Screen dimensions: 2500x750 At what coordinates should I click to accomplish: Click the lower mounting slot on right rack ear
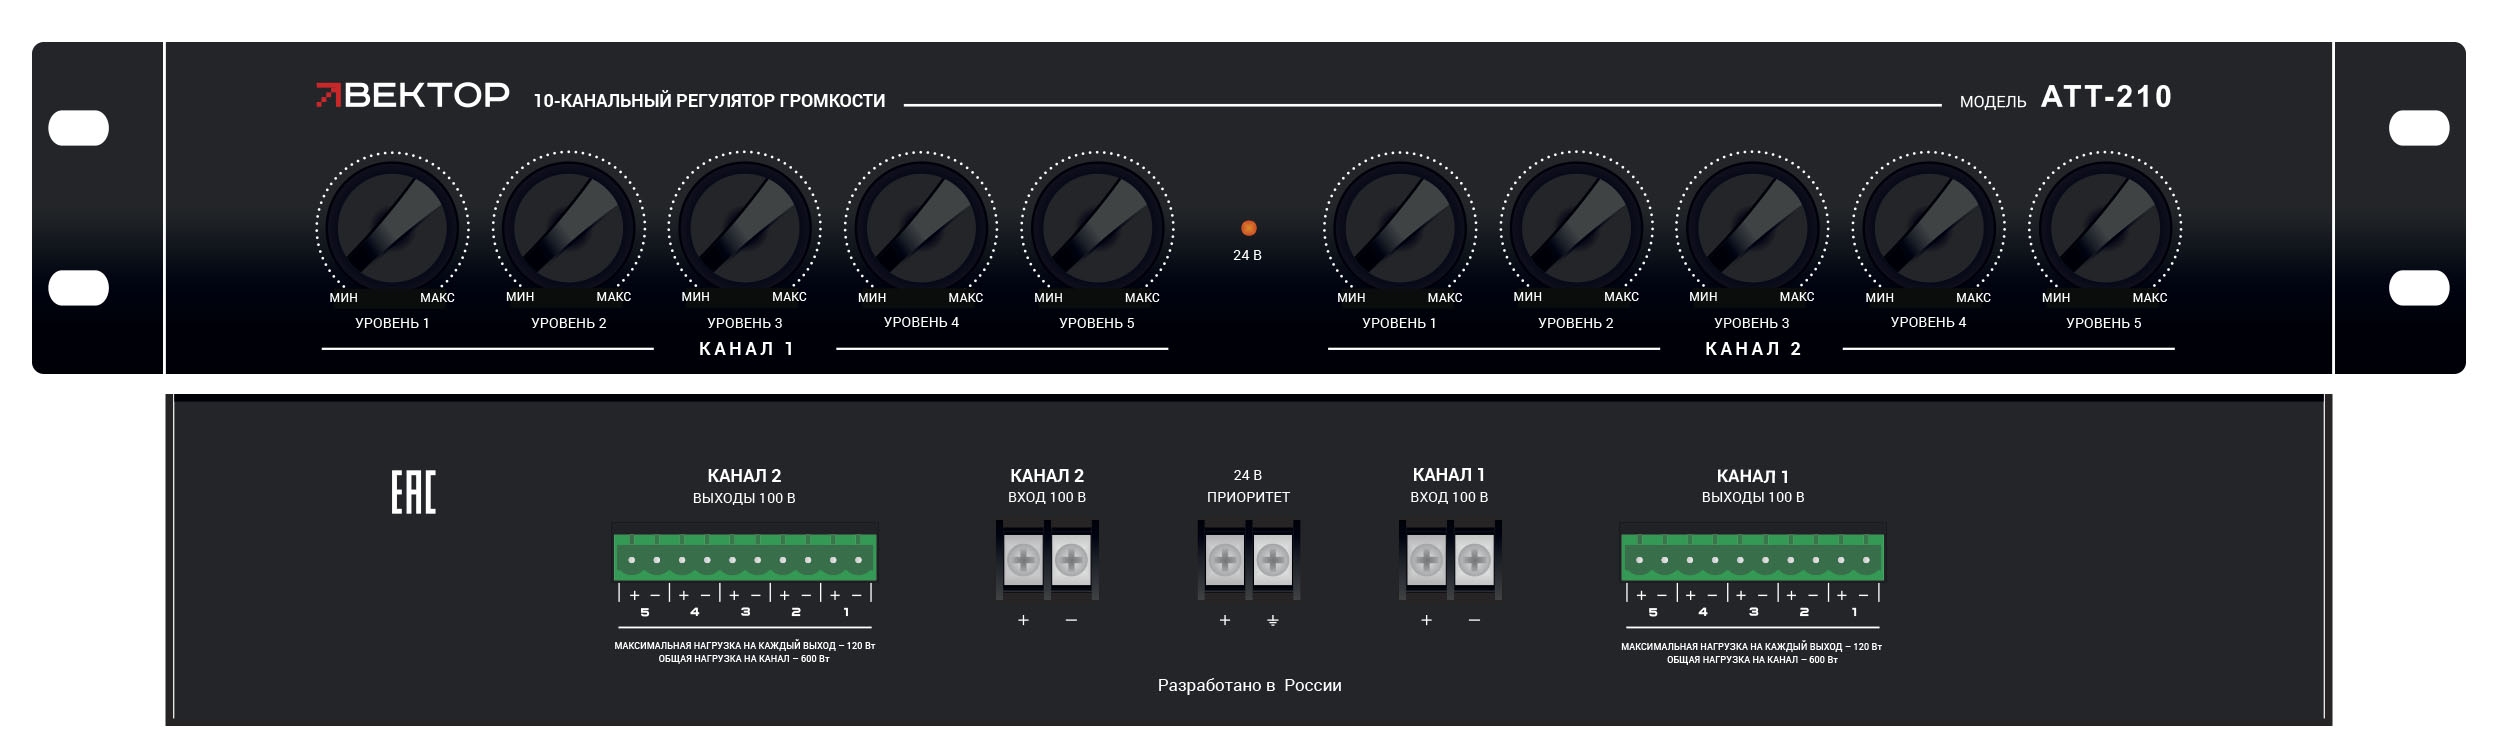pyautogui.click(x=2419, y=288)
